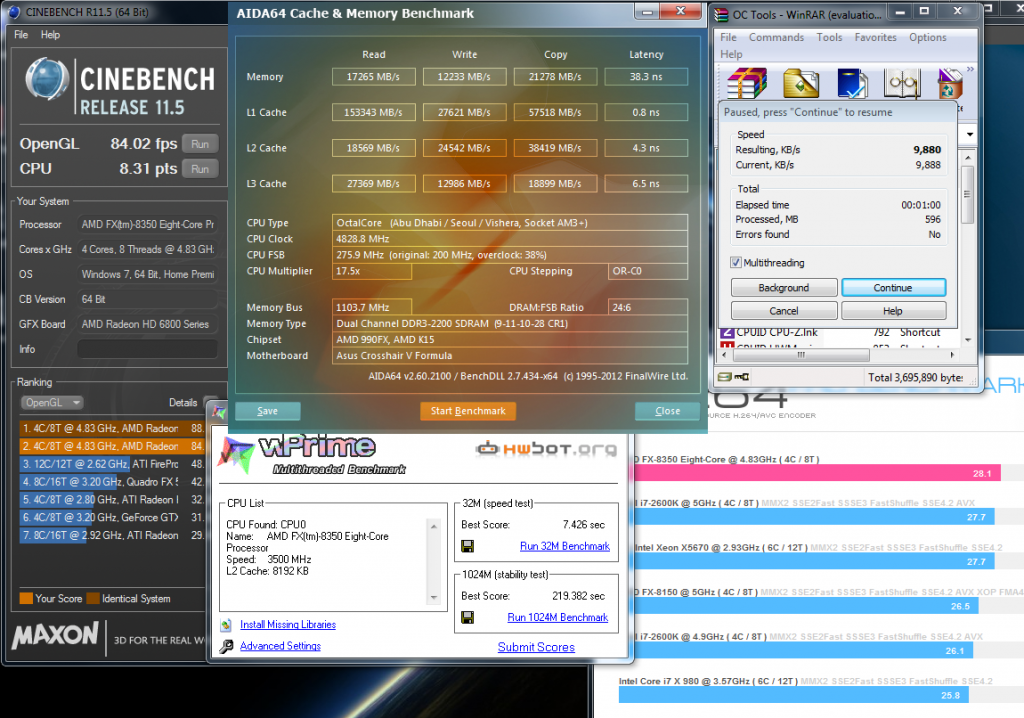Click Help button in WinRAR progress dialog
Viewport: 1024px width, 718px height.
click(x=893, y=311)
